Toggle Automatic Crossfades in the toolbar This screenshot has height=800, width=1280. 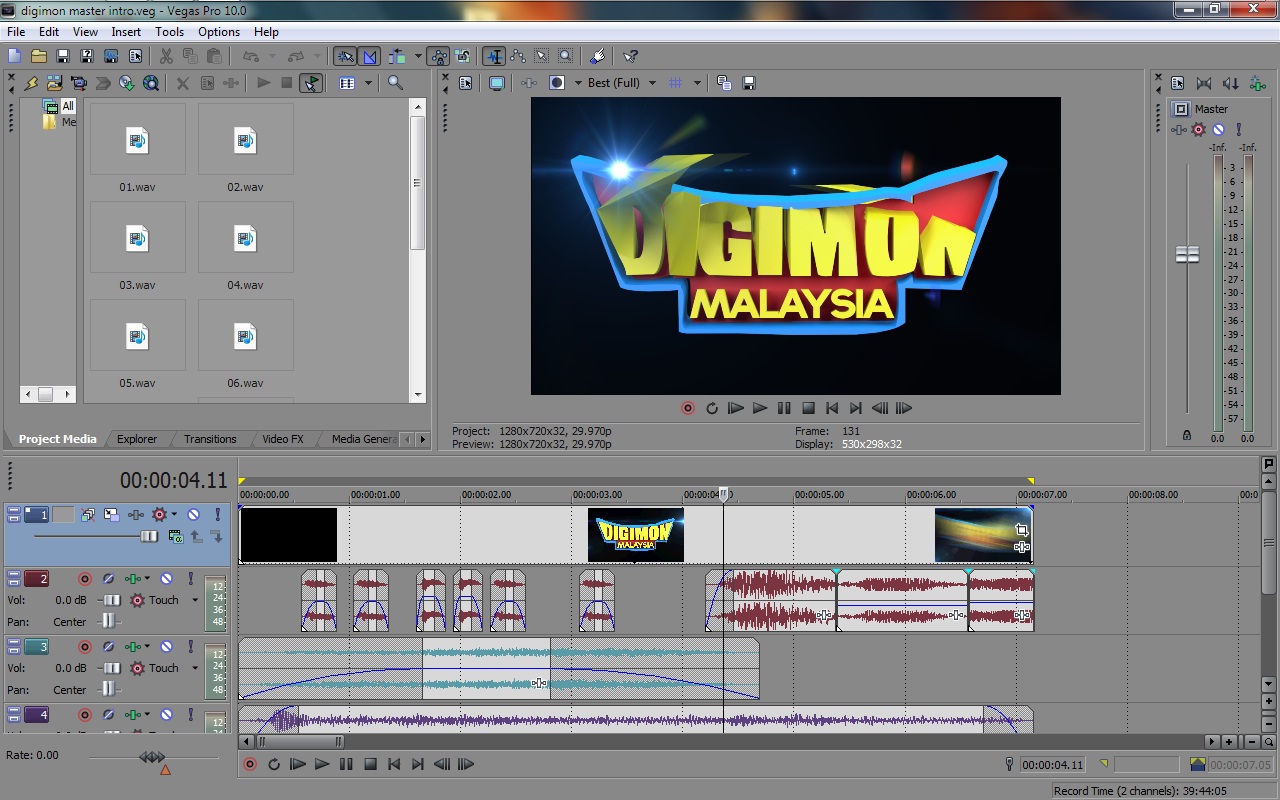point(369,56)
